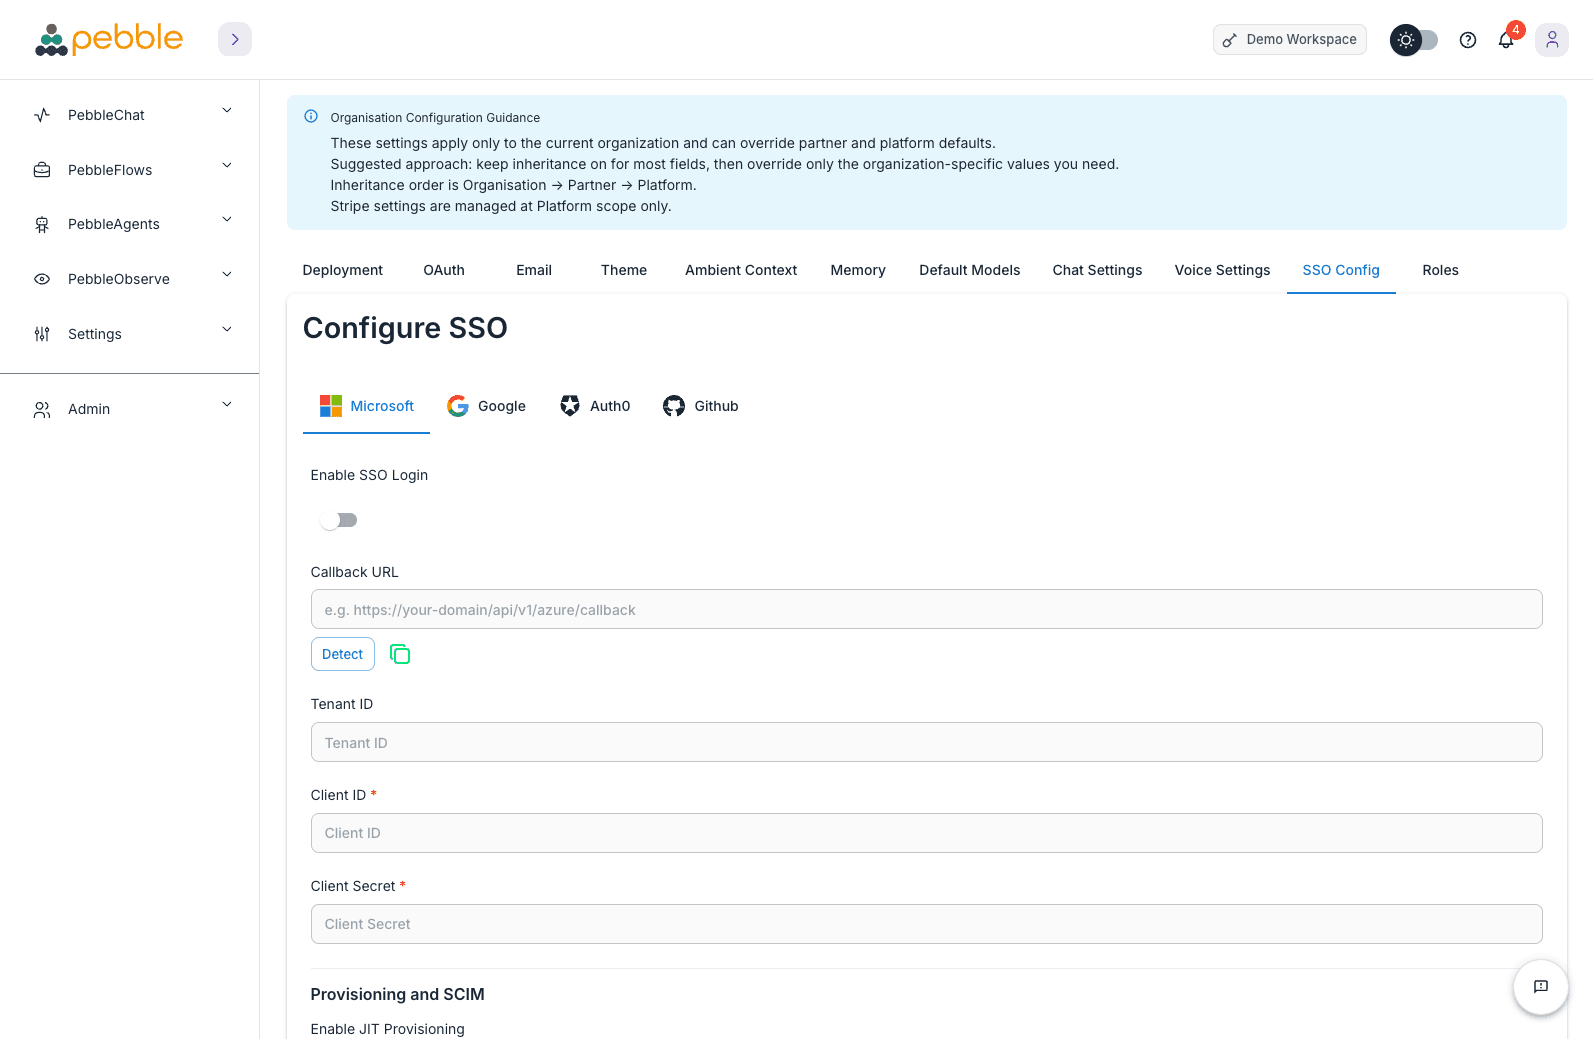Click the Enable JIT Provisioning label
1593x1039 pixels.
387,1029
